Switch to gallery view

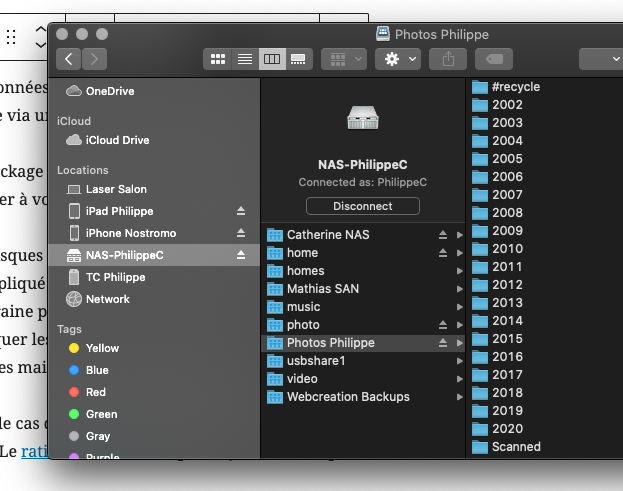(298, 59)
